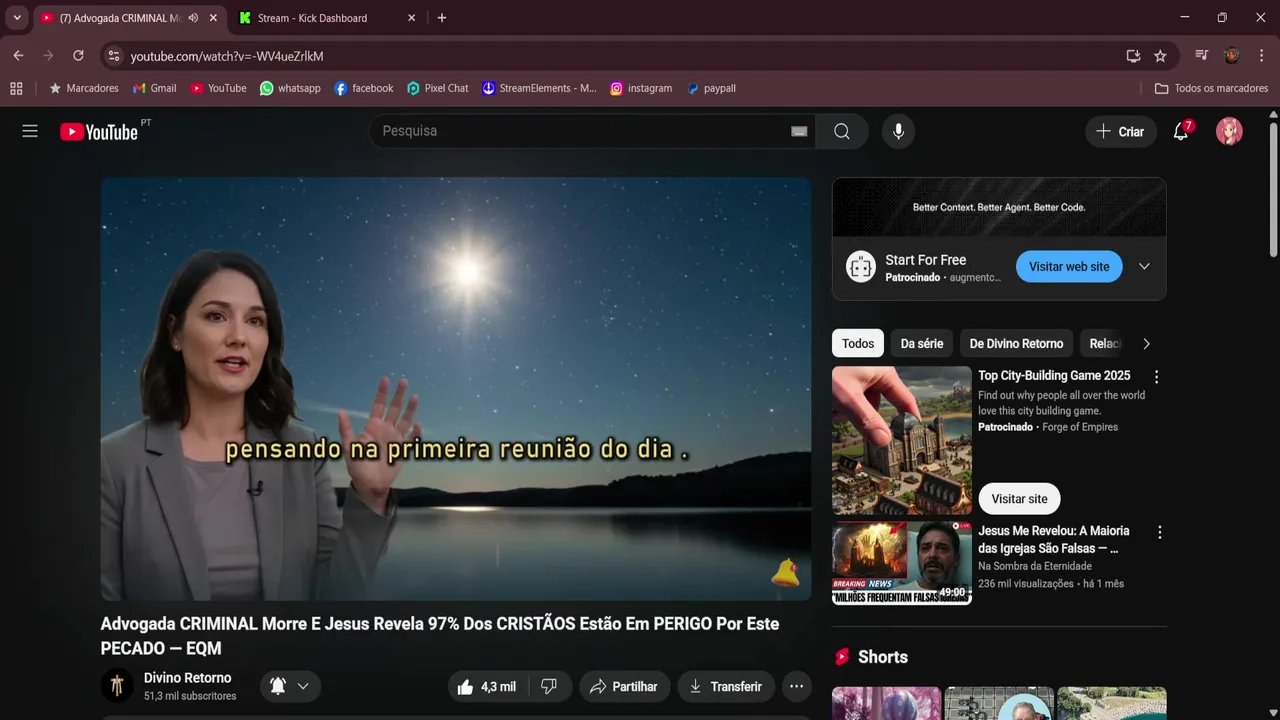Open the Criar create button

(1120, 131)
